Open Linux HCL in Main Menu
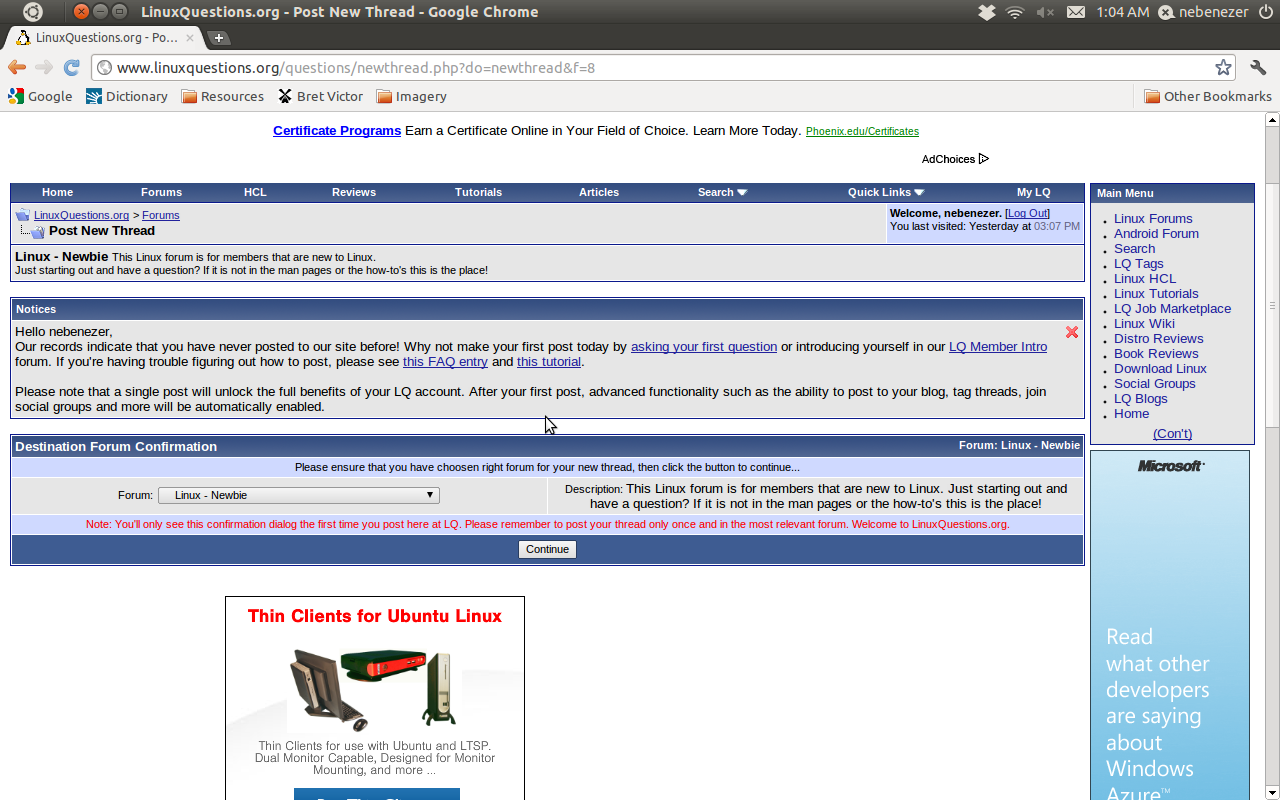This screenshot has width=1280, height=800. (x=1145, y=278)
